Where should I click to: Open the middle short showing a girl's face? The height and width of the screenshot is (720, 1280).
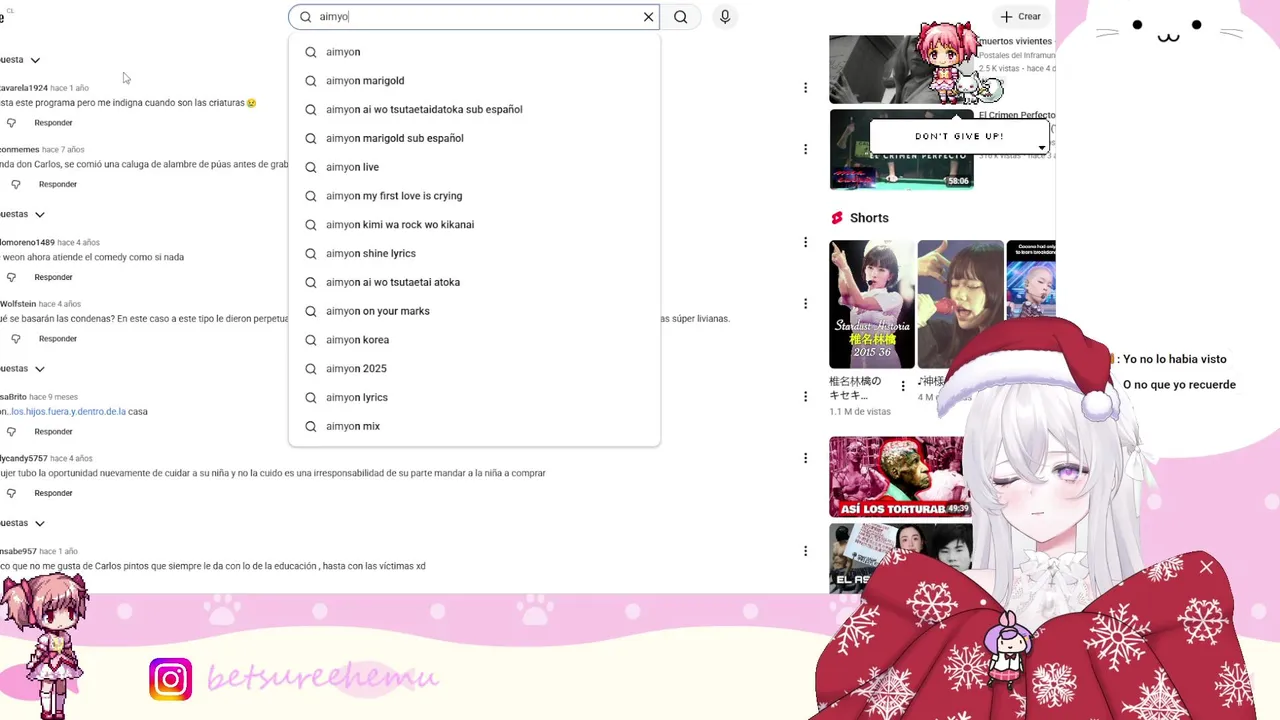click(x=960, y=304)
